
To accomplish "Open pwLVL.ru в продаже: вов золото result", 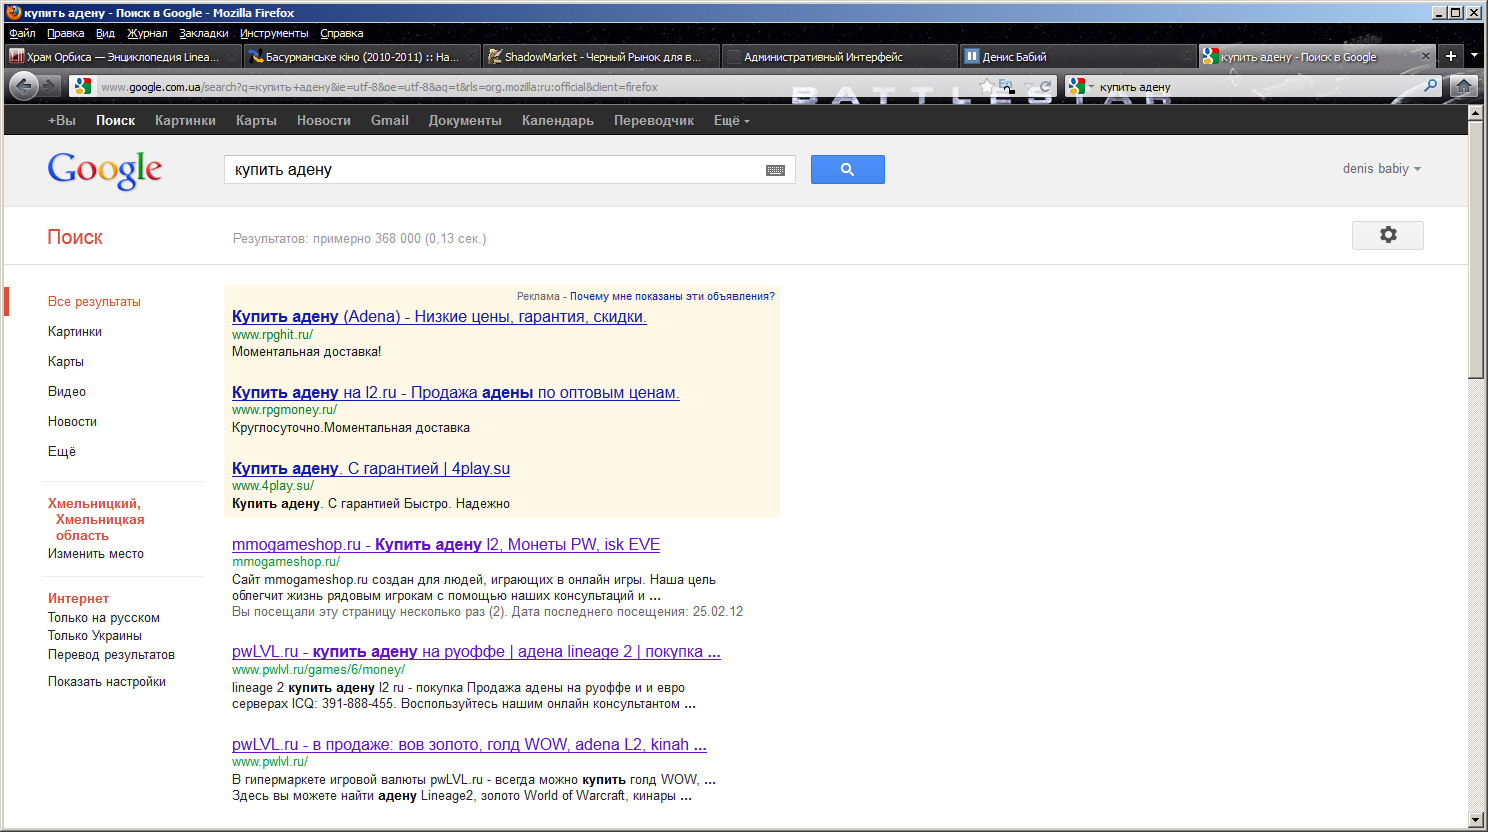I will (x=469, y=745).
